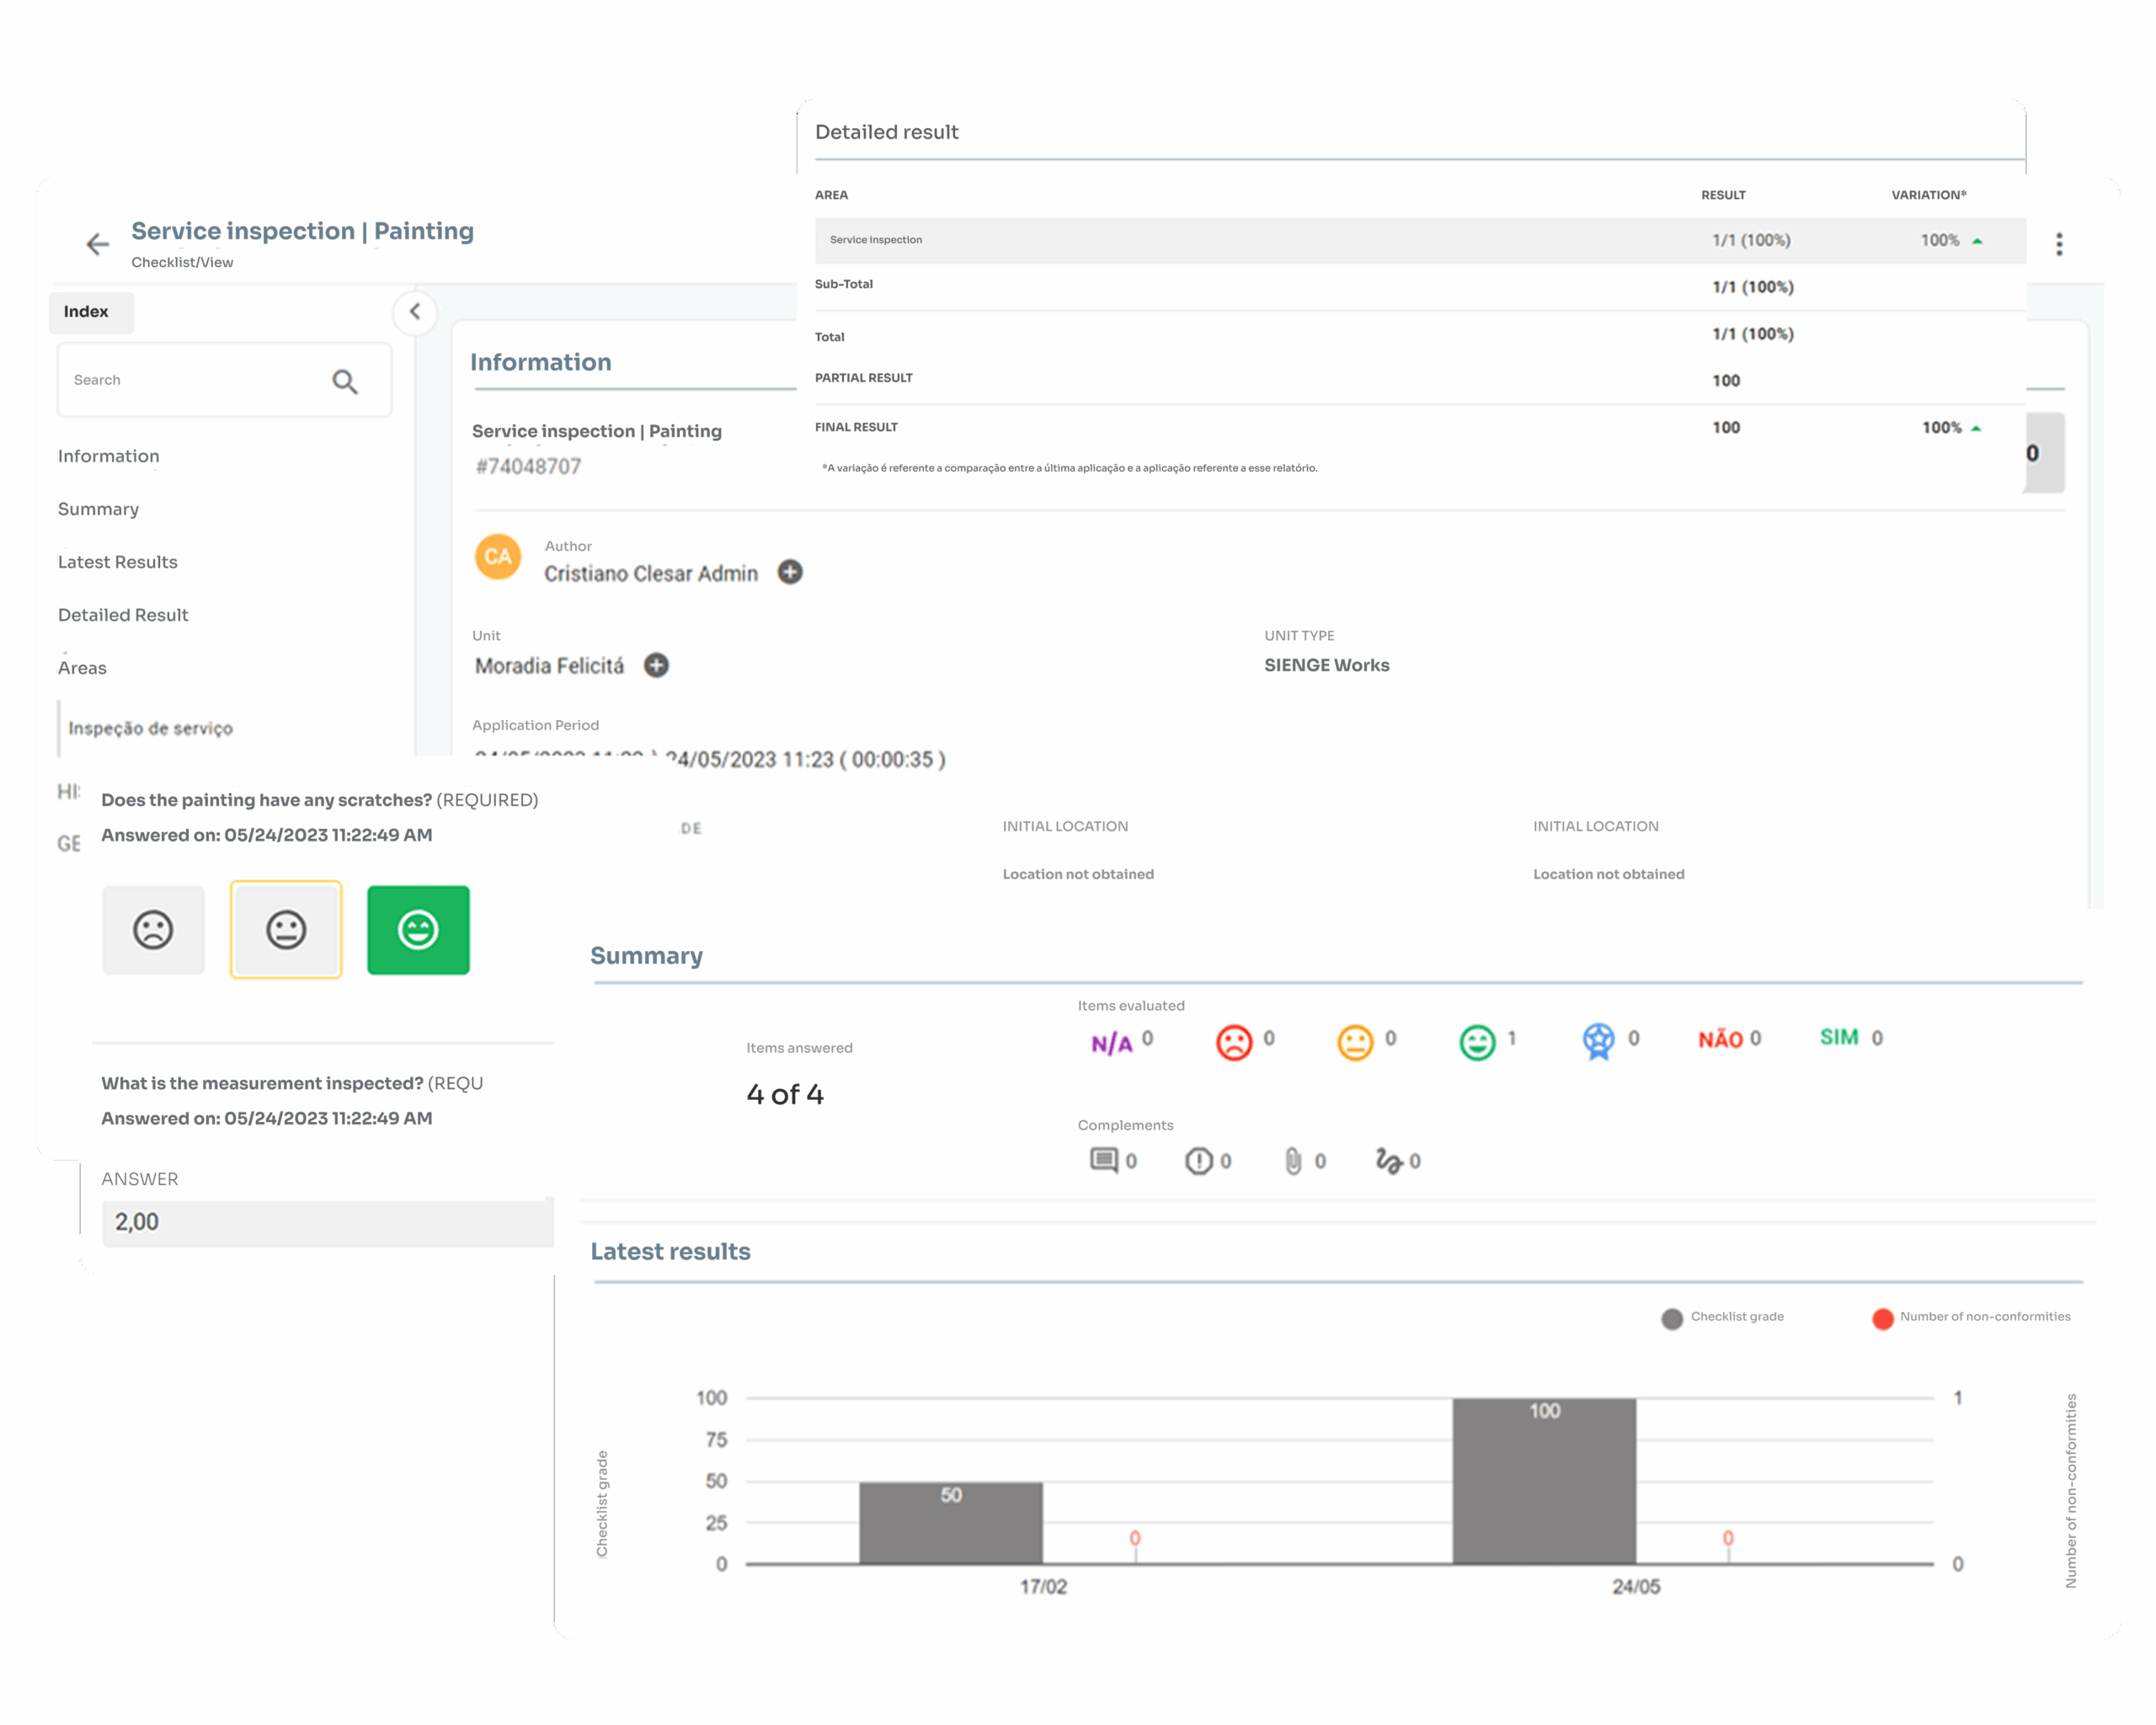Open the three-dot options menu
The image size is (2156, 1725).
click(2059, 244)
